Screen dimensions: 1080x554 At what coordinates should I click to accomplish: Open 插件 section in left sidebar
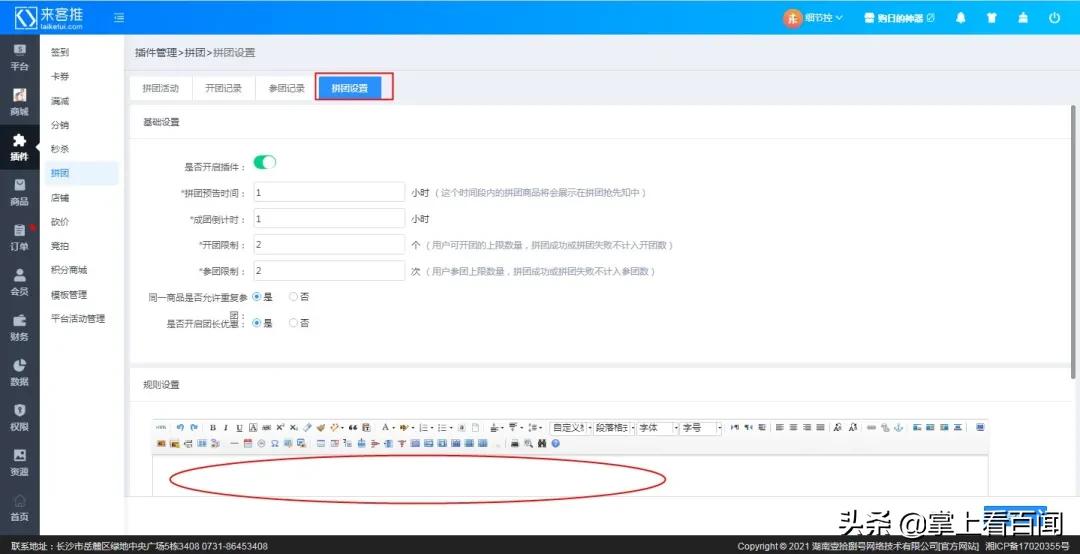[x=19, y=148]
